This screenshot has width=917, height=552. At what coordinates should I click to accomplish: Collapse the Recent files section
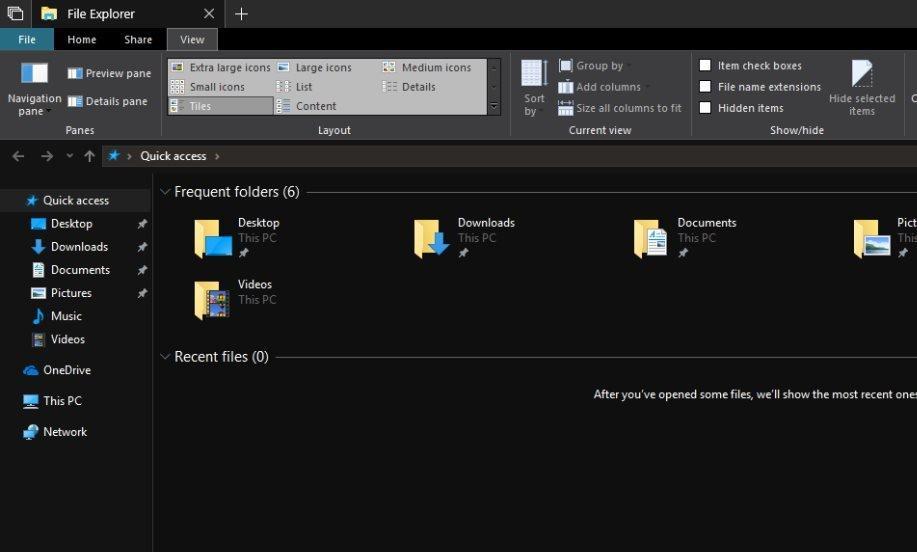pyautogui.click(x=165, y=357)
